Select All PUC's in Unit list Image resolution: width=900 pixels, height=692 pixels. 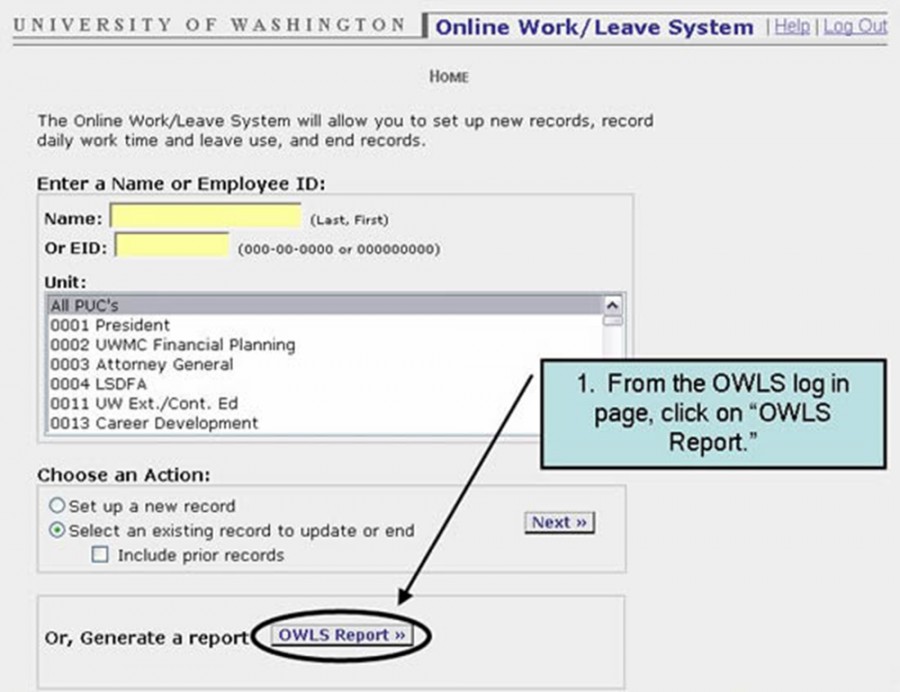point(325,305)
